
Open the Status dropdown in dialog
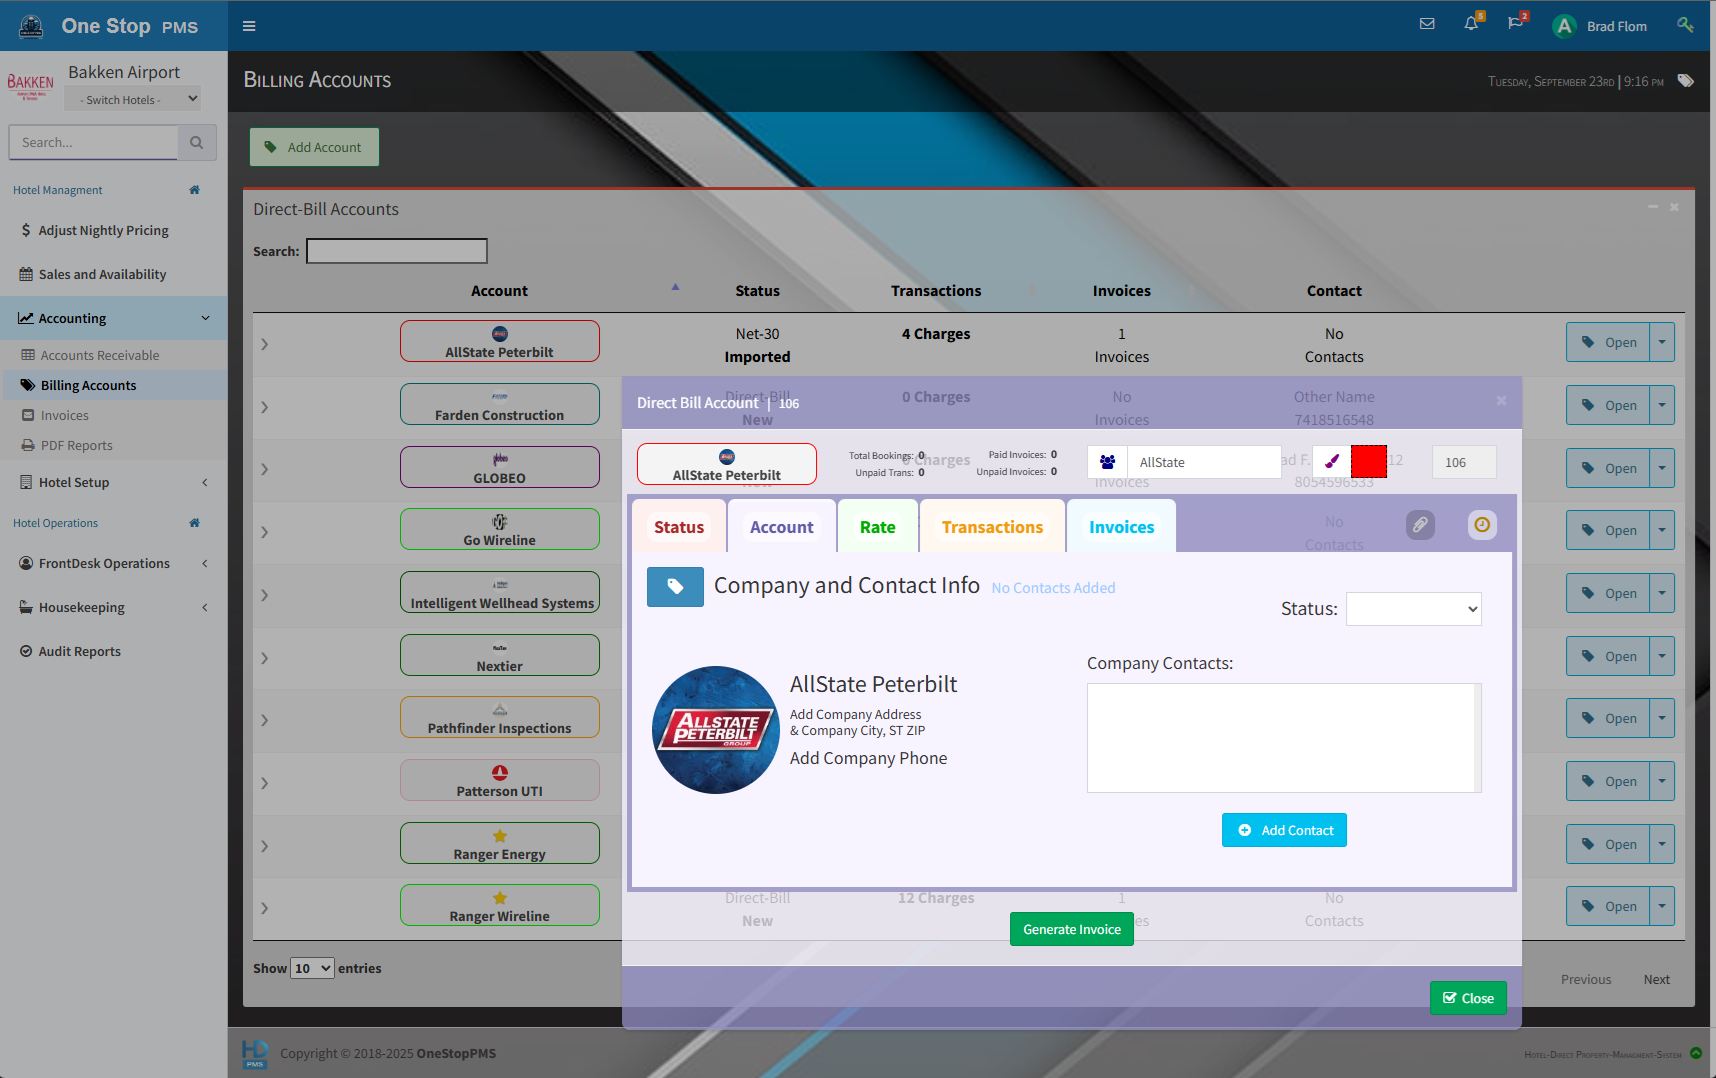point(1413,609)
